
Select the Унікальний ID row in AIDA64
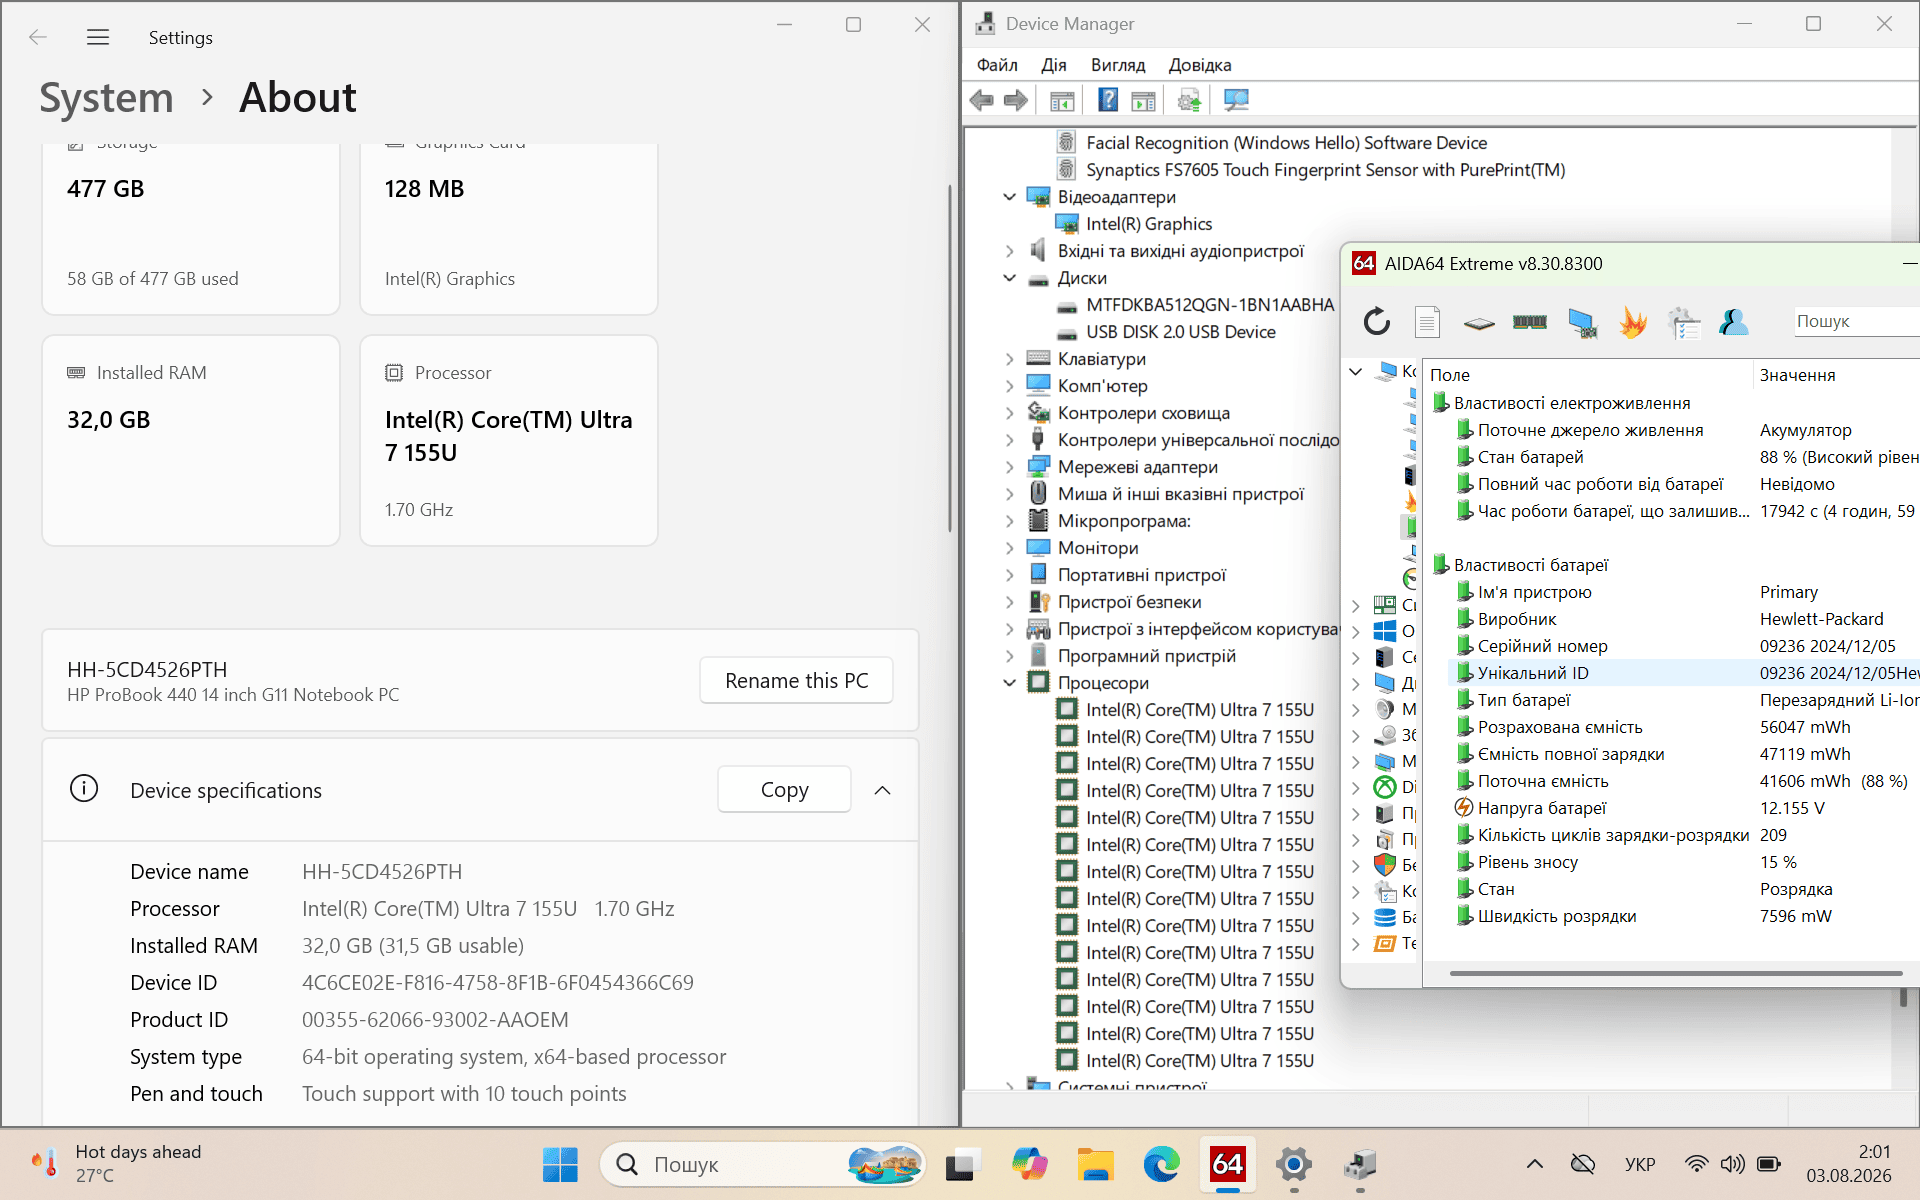coord(1683,673)
